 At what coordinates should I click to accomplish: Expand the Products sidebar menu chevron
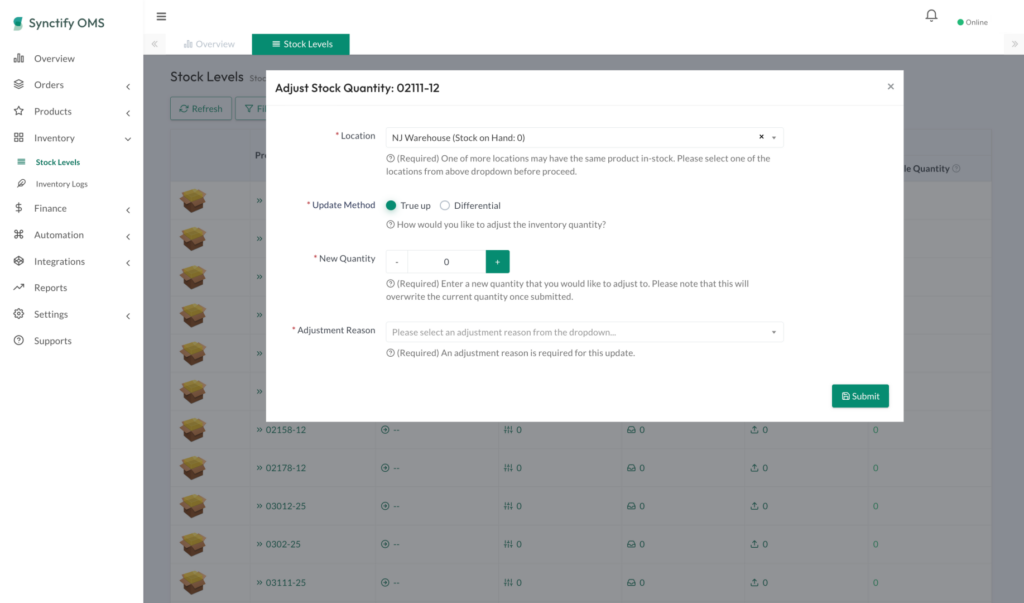[128, 113]
